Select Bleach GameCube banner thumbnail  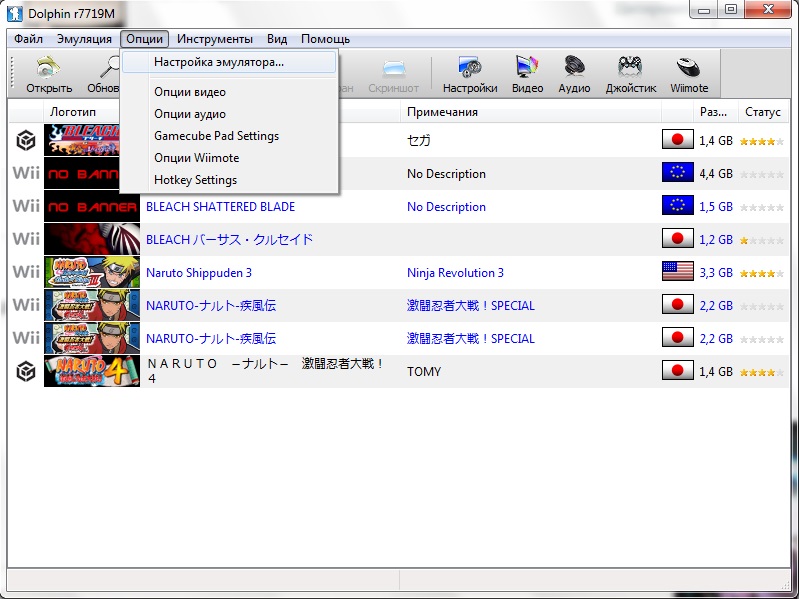[x=82, y=140]
